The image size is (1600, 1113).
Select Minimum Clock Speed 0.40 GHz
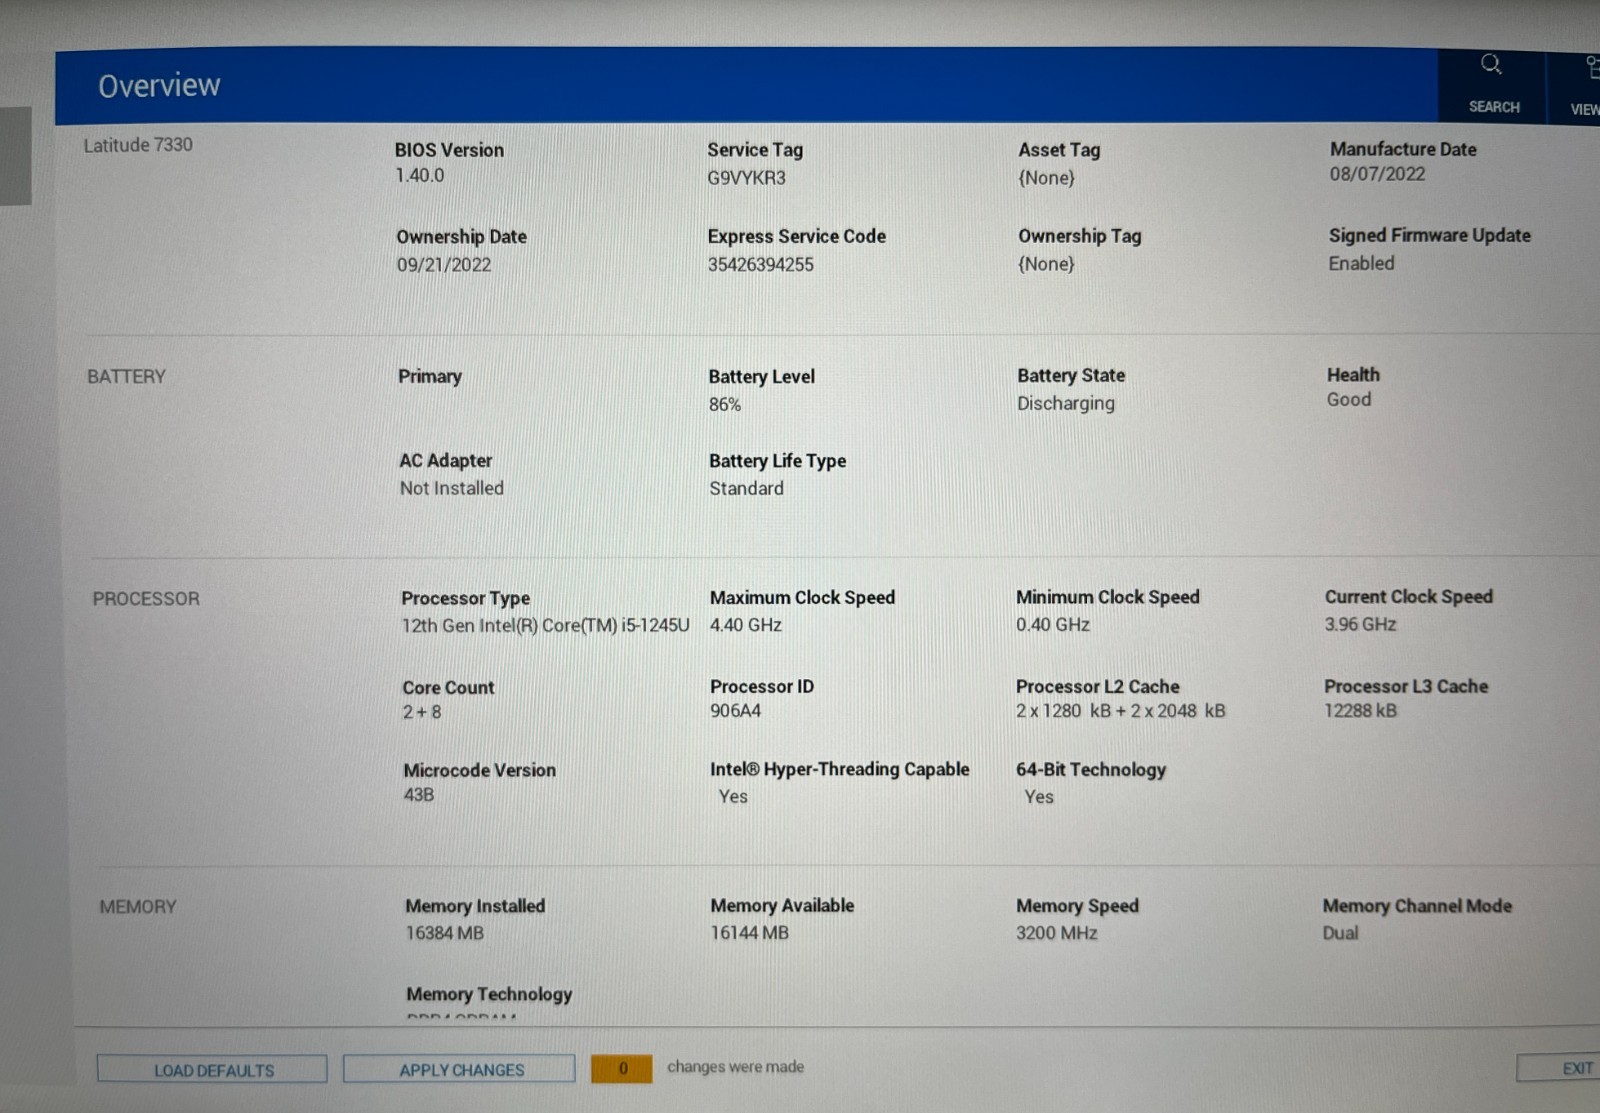(x=1052, y=624)
